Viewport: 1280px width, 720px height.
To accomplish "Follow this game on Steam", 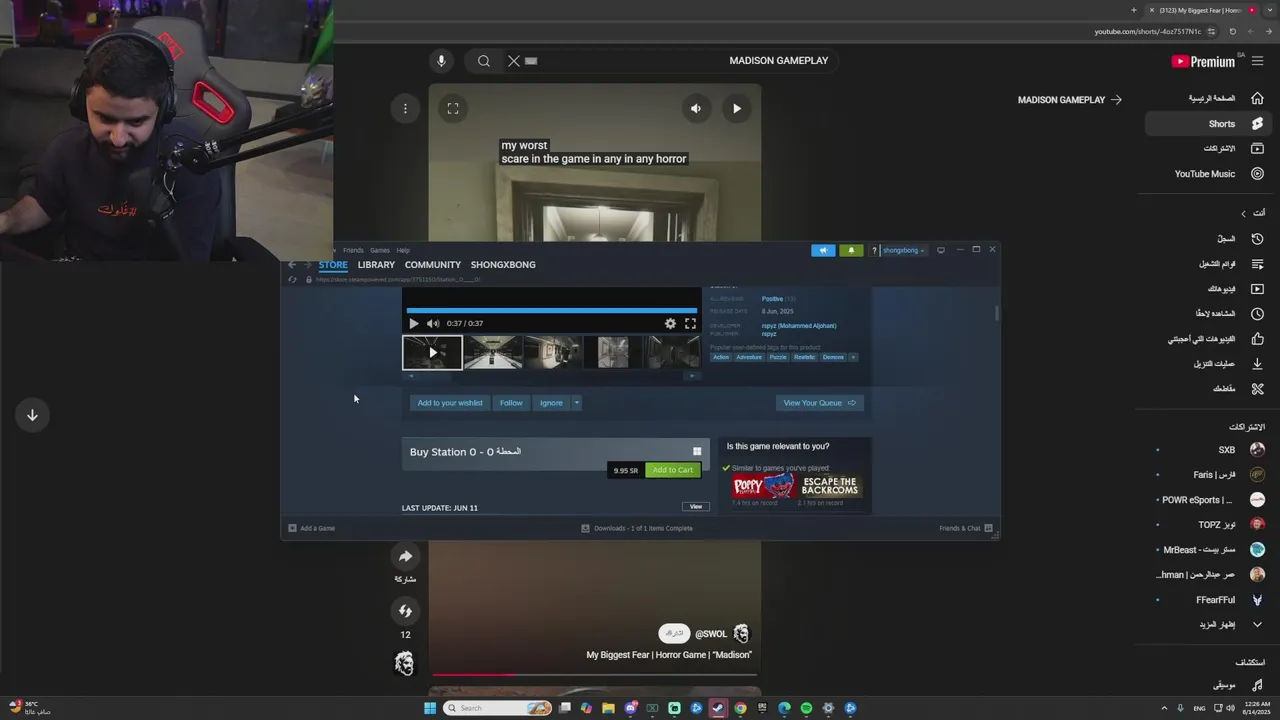I will coord(511,403).
